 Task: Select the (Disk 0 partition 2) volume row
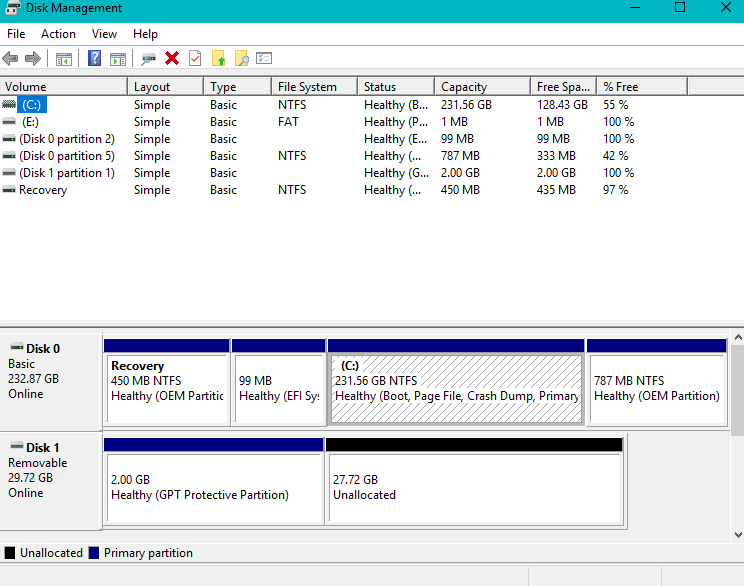(x=67, y=139)
